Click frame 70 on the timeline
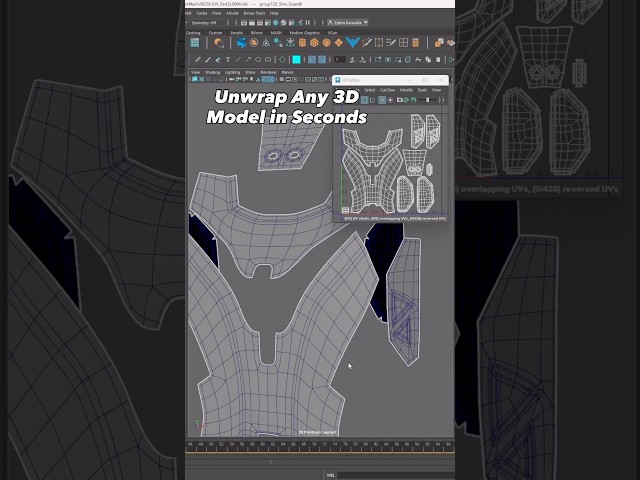Image resolution: width=640 pixels, height=480 pixels. 314,444
